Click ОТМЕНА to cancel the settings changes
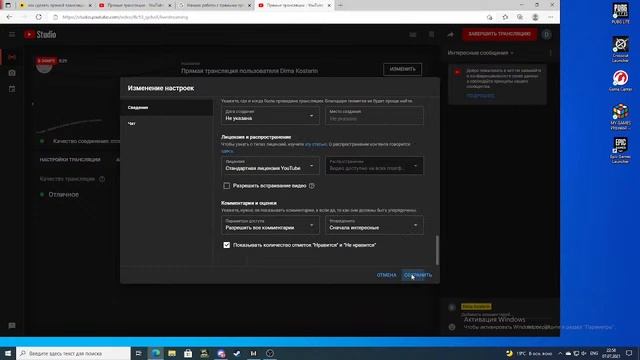The image size is (640, 360). click(386, 275)
